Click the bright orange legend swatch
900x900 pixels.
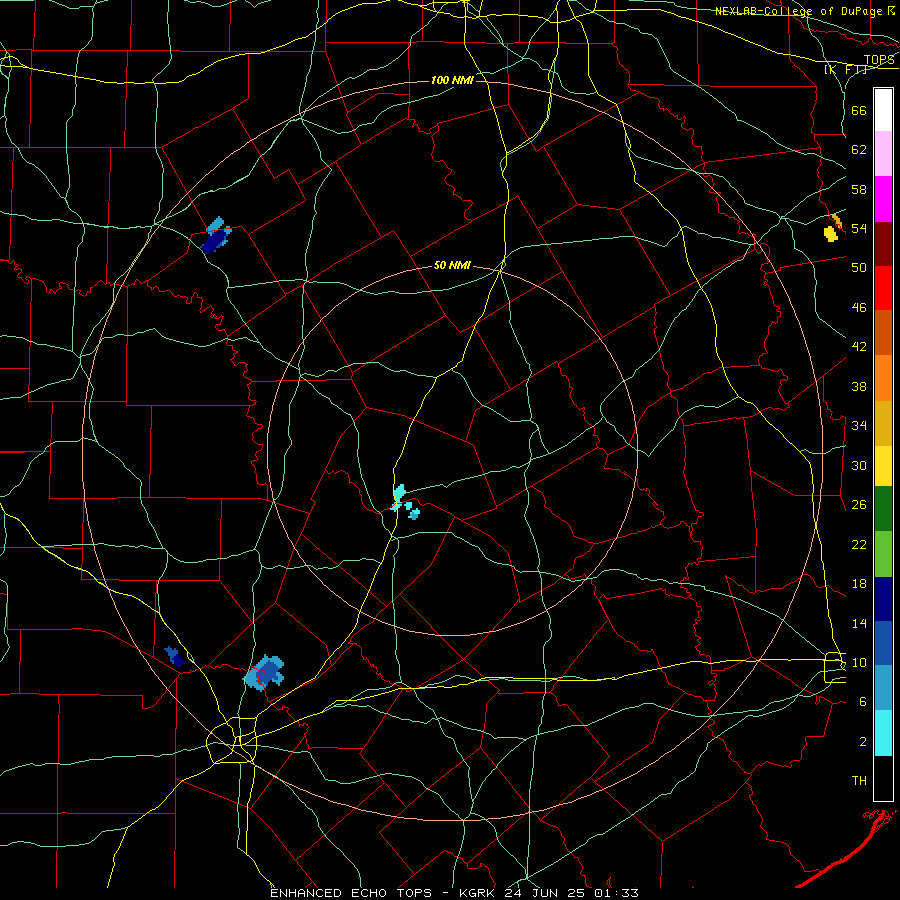pos(883,378)
